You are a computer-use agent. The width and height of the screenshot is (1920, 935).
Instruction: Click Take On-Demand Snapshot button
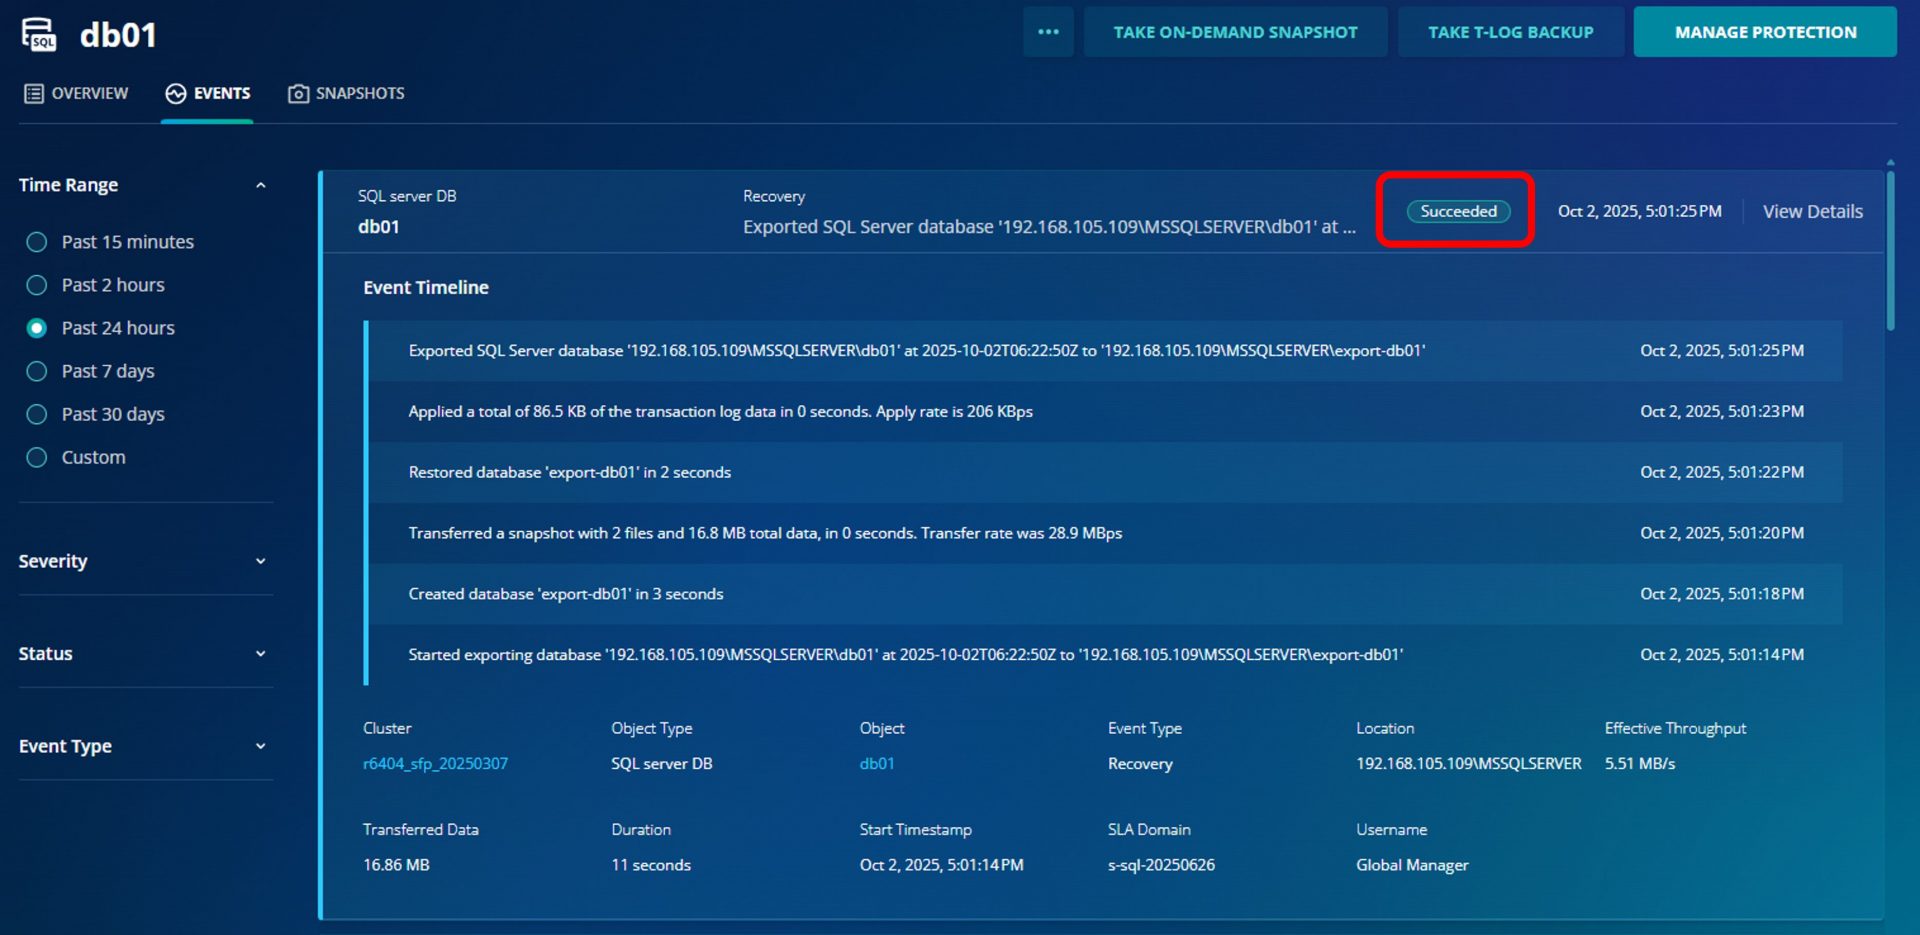pyautogui.click(x=1235, y=32)
